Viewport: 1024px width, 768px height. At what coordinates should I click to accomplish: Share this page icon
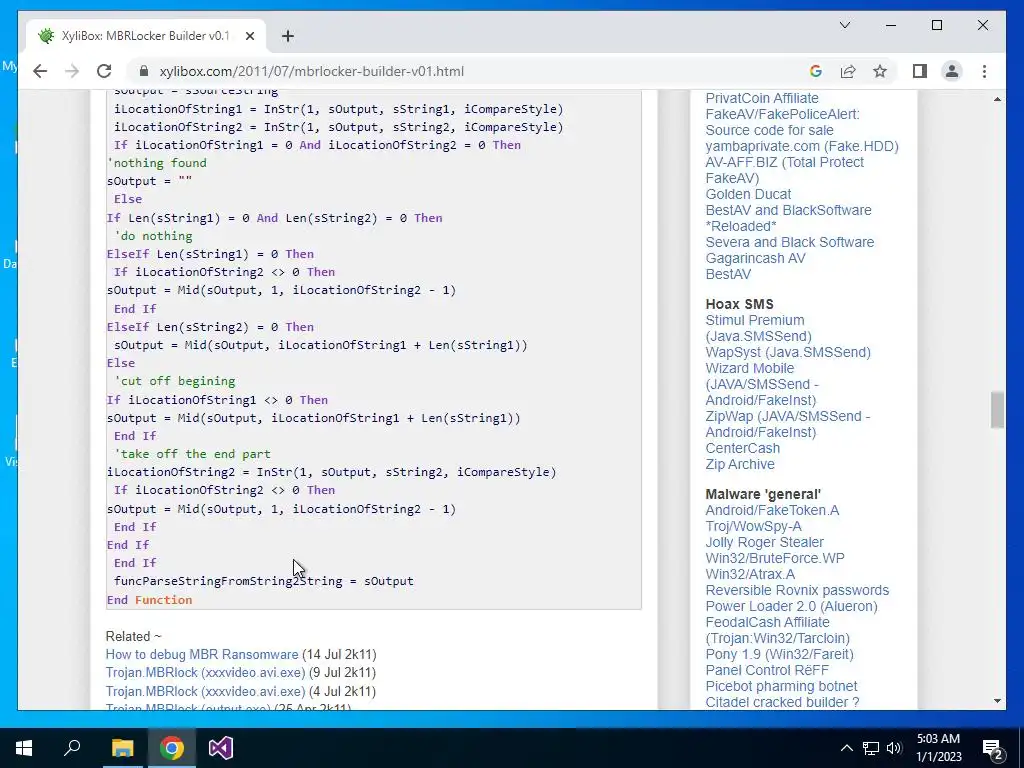tap(848, 71)
